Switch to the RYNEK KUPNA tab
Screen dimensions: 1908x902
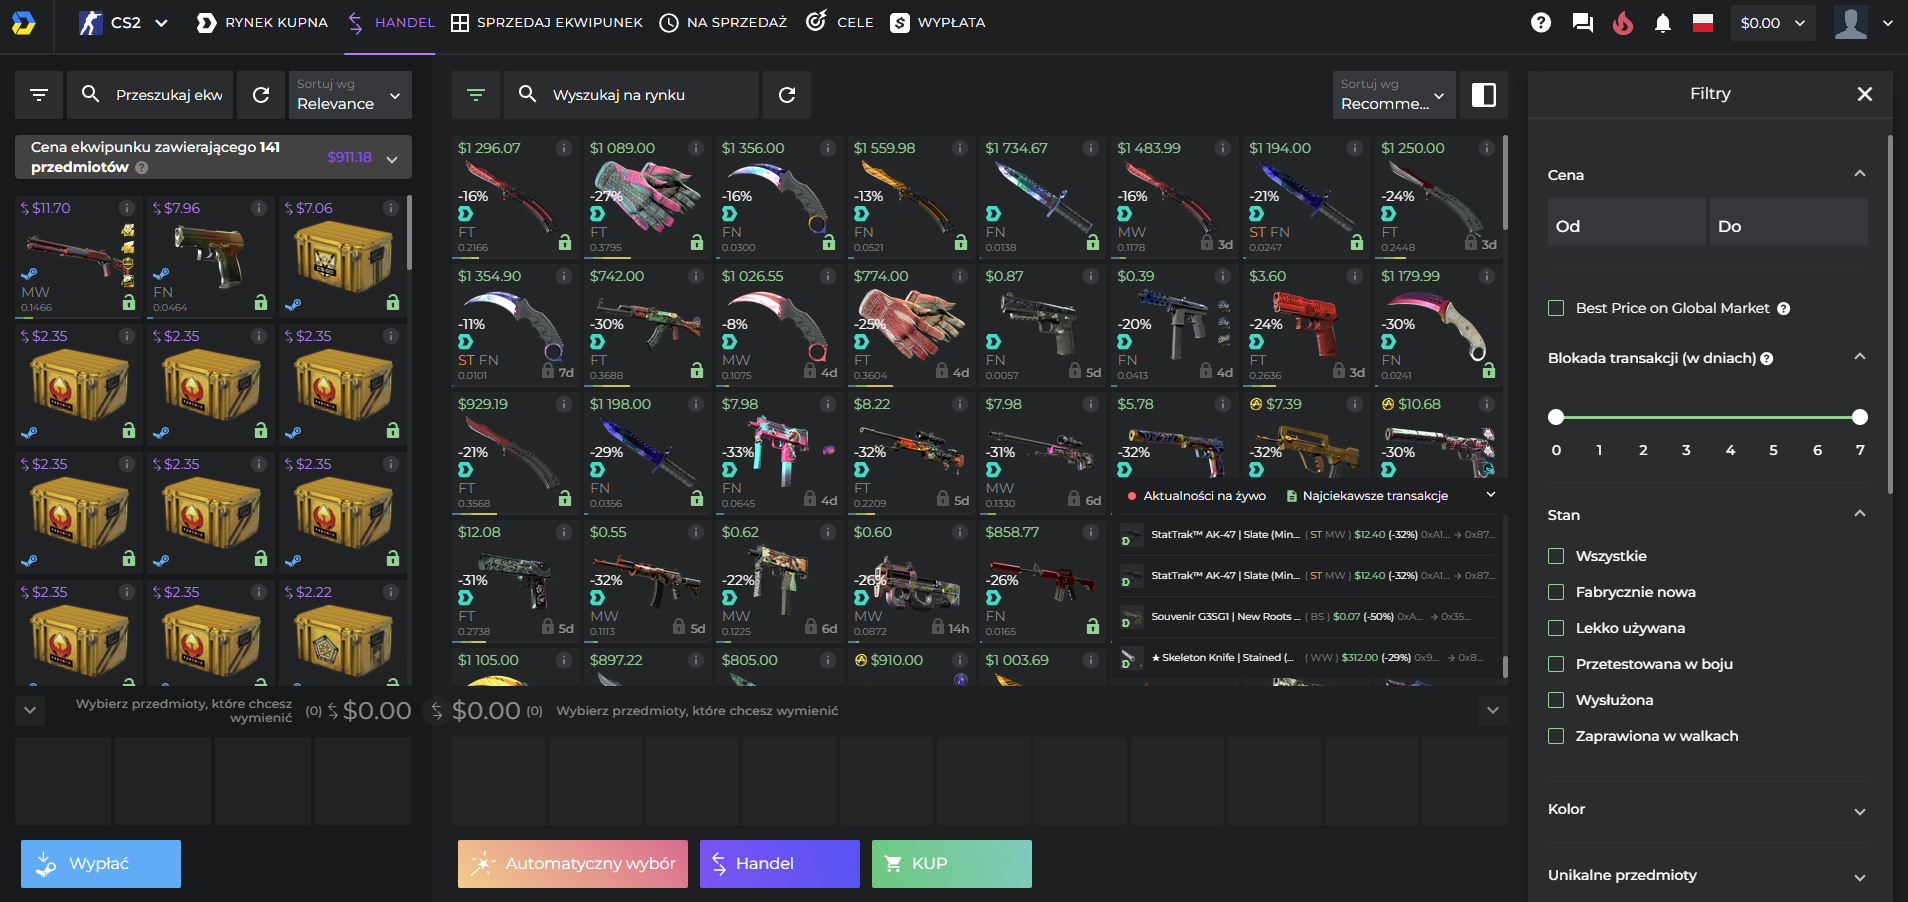[261, 22]
